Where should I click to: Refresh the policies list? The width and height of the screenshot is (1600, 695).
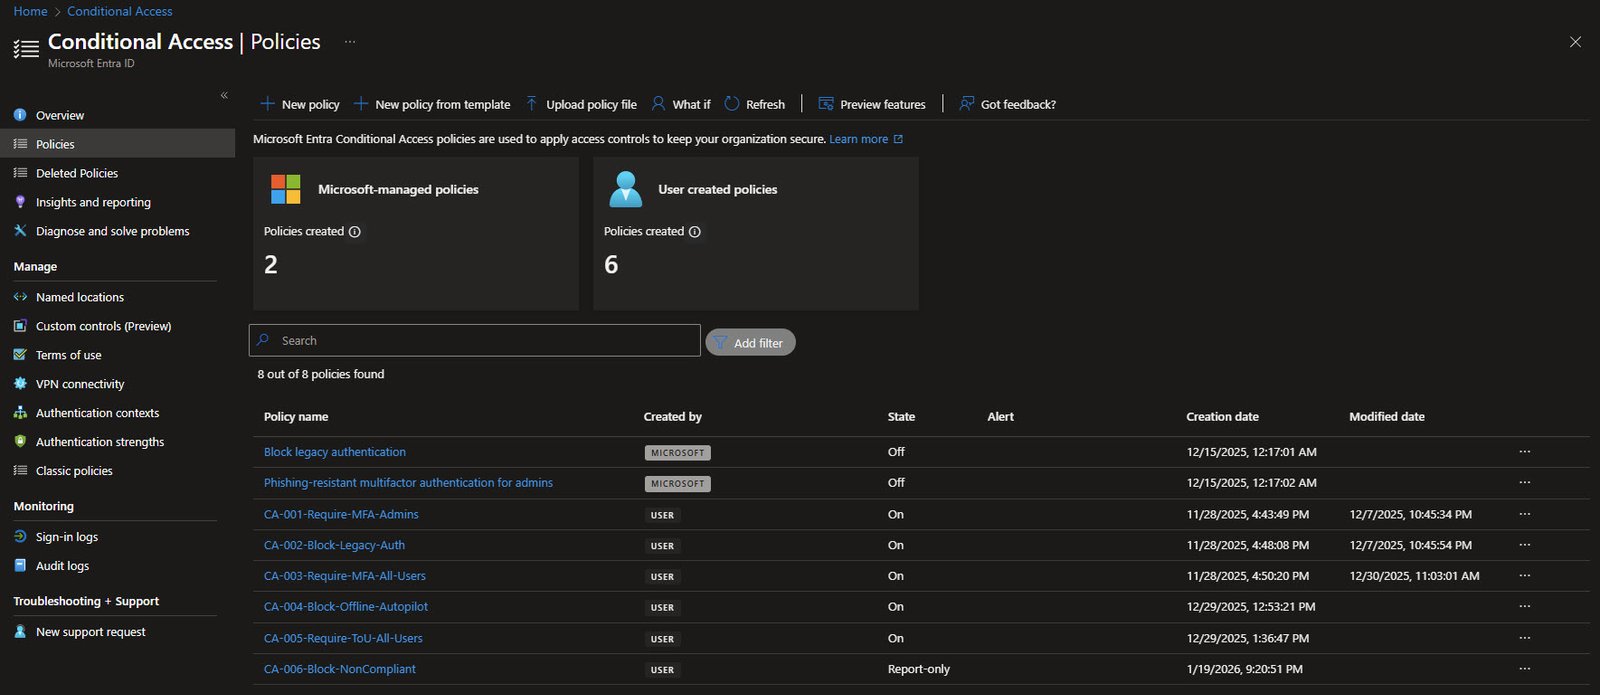(x=755, y=104)
